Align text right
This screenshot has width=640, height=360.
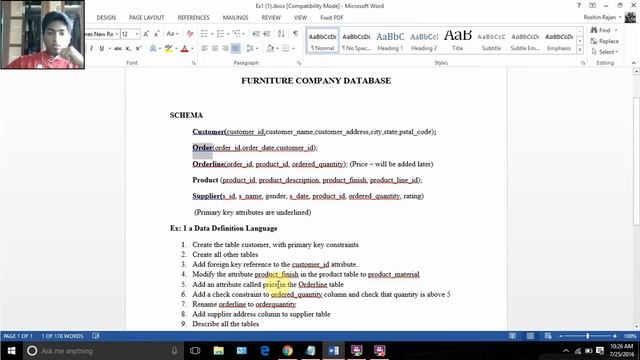pyautogui.click(x=225, y=48)
